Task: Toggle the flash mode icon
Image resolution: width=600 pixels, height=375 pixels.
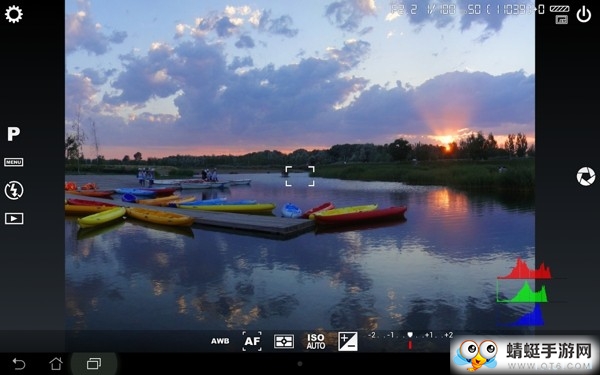Action: click(x=14, y=191)
